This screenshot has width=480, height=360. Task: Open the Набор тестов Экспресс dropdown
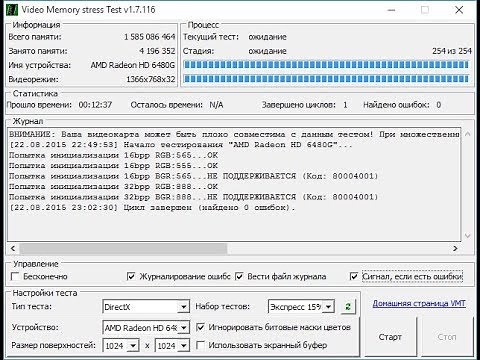point(328,307)
